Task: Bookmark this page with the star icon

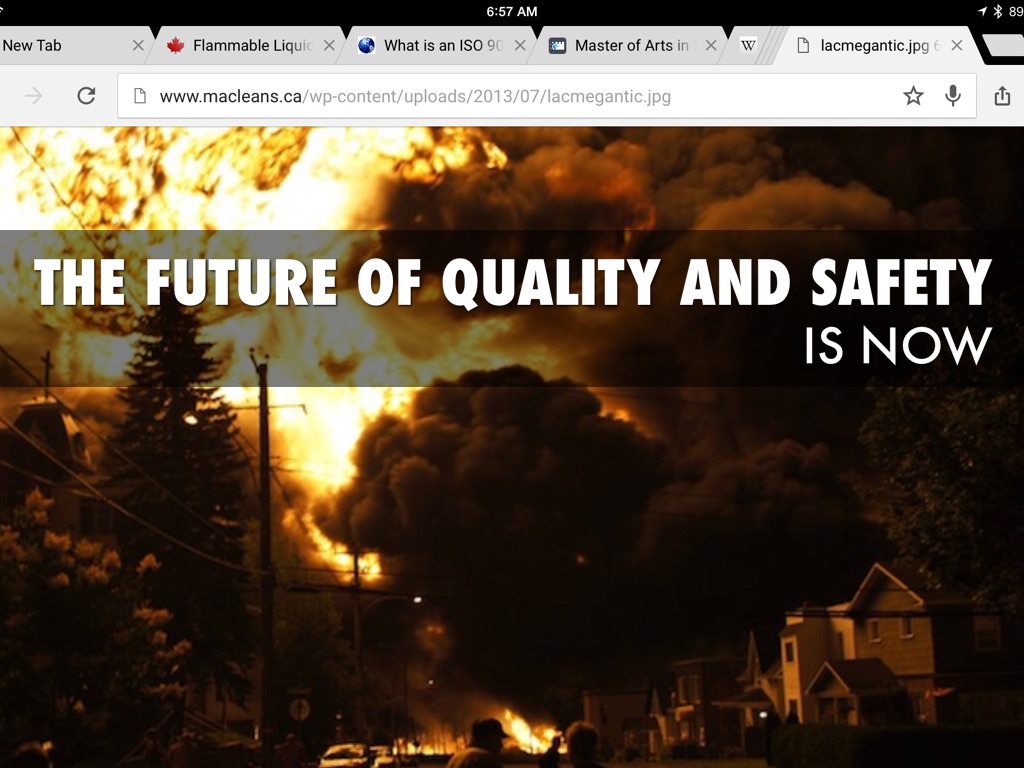Action: (x=913, y=96)
